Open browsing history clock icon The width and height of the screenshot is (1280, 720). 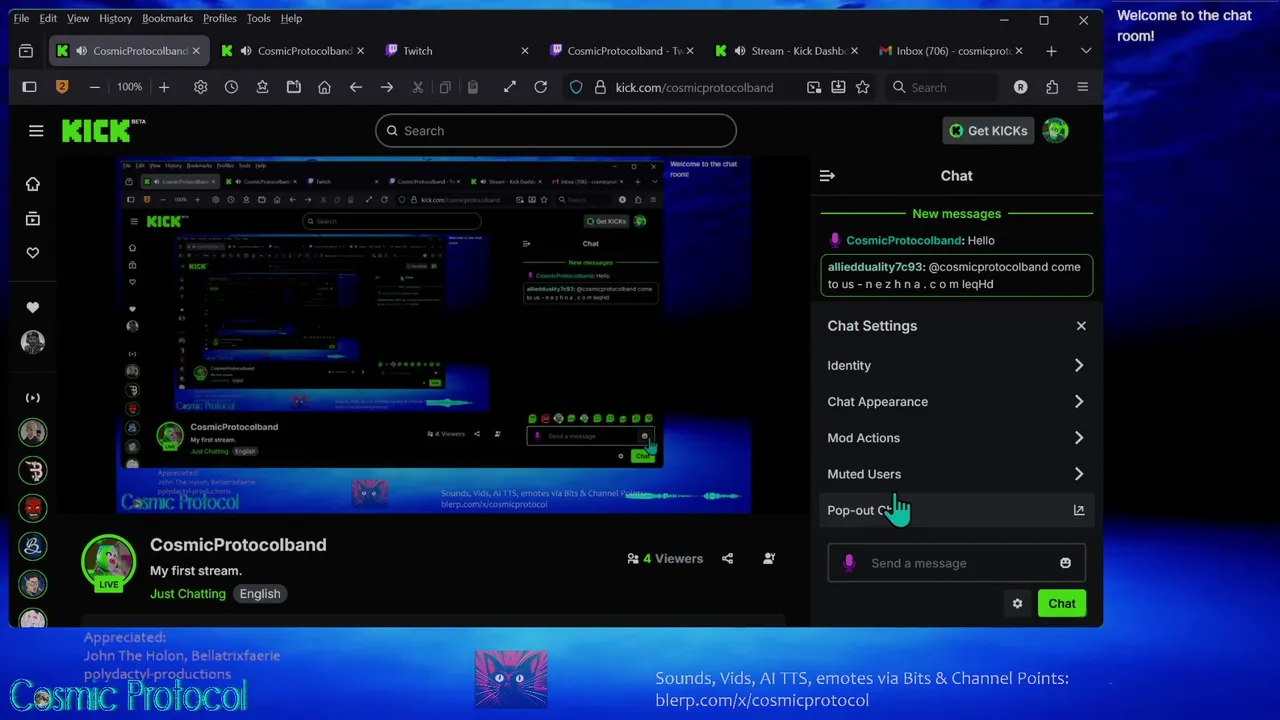point(231,88)
